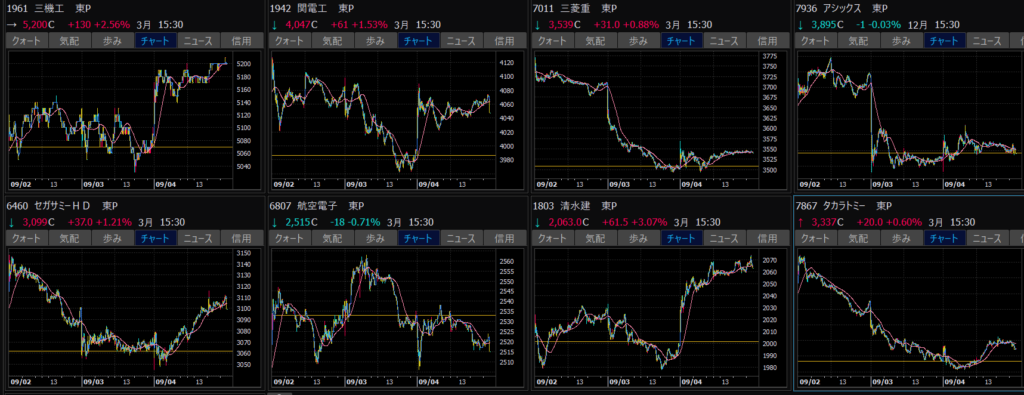Open 気配 tab in 航空電子 panel
This screenshot has width=1024, height=395.
(333, 238)
